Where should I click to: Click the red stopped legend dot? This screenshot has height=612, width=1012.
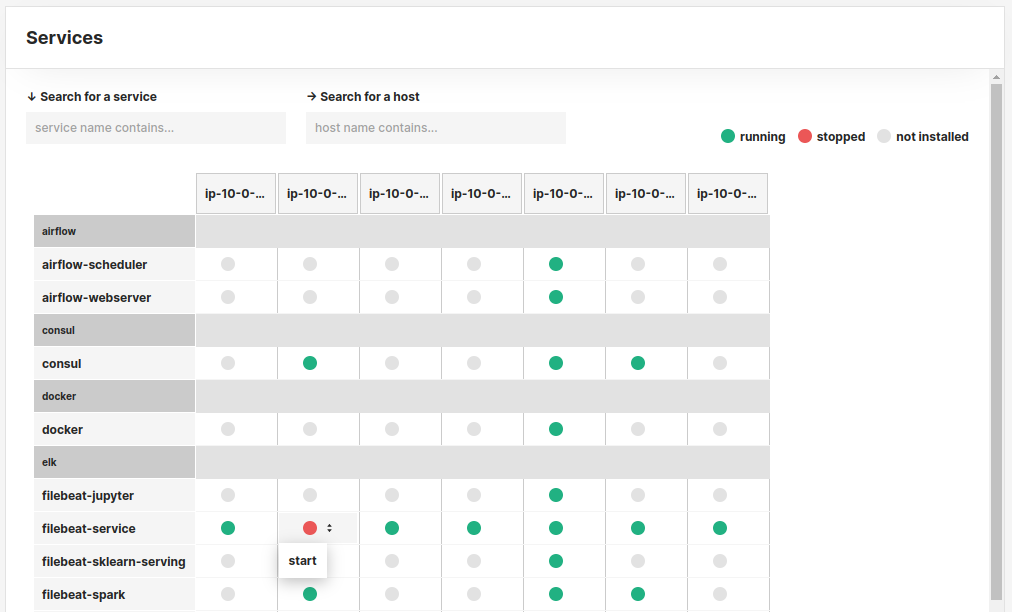tap(805, 136)
